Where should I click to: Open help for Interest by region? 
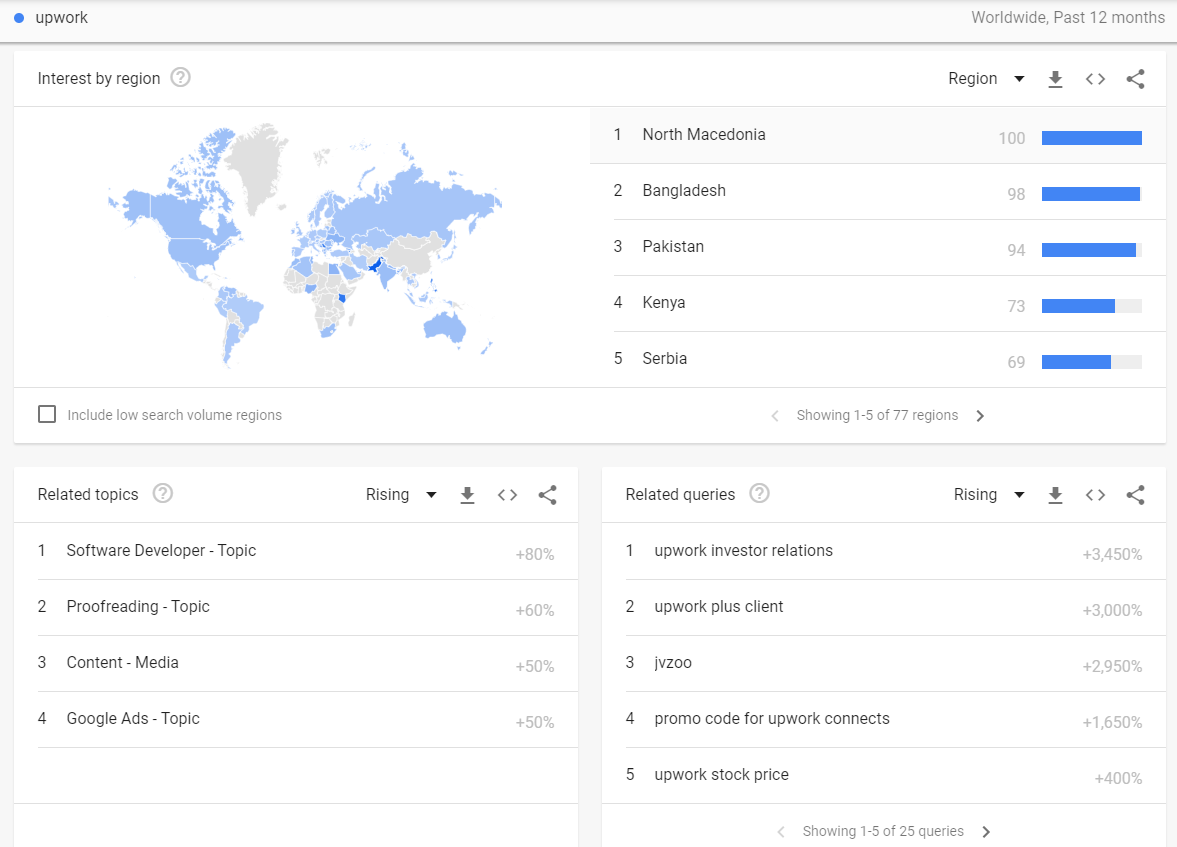180,77
